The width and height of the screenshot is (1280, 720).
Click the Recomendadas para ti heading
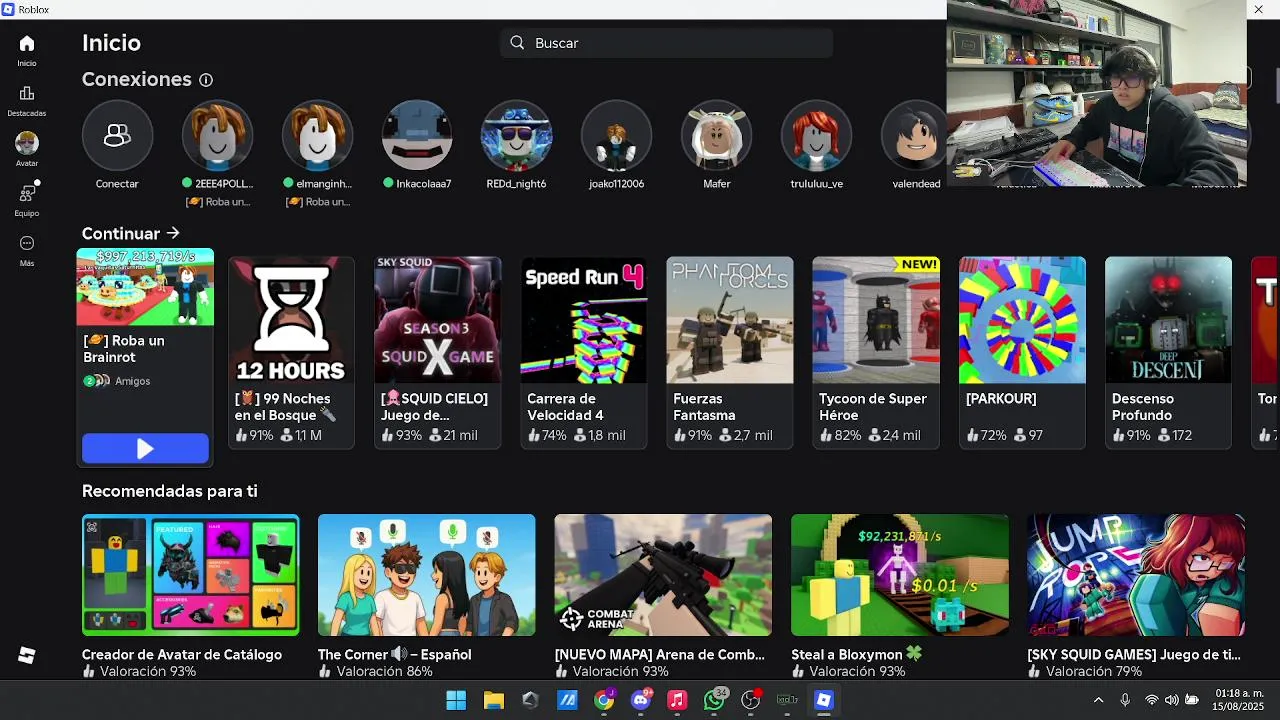[x=170, y=491]
